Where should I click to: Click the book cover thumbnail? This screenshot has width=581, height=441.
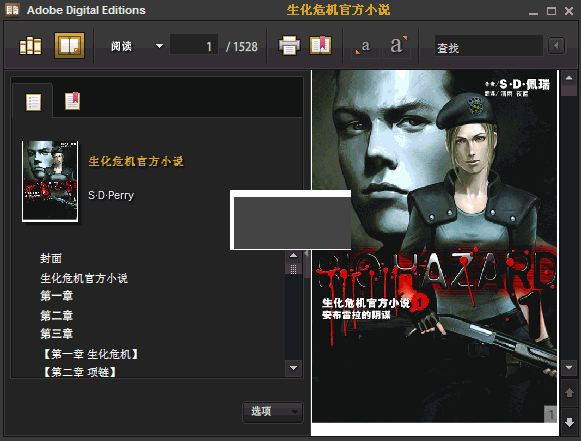click(x=50, y=181)
